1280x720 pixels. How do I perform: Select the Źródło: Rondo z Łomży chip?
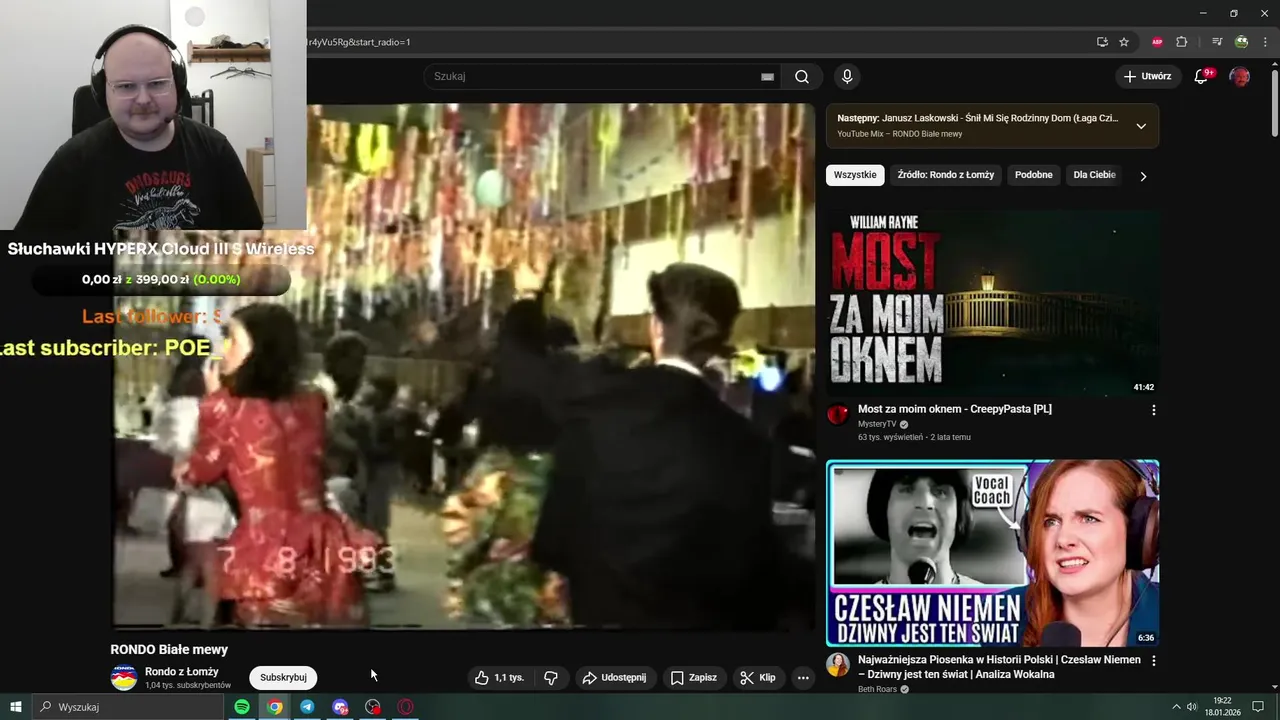[x=946, y=175]
